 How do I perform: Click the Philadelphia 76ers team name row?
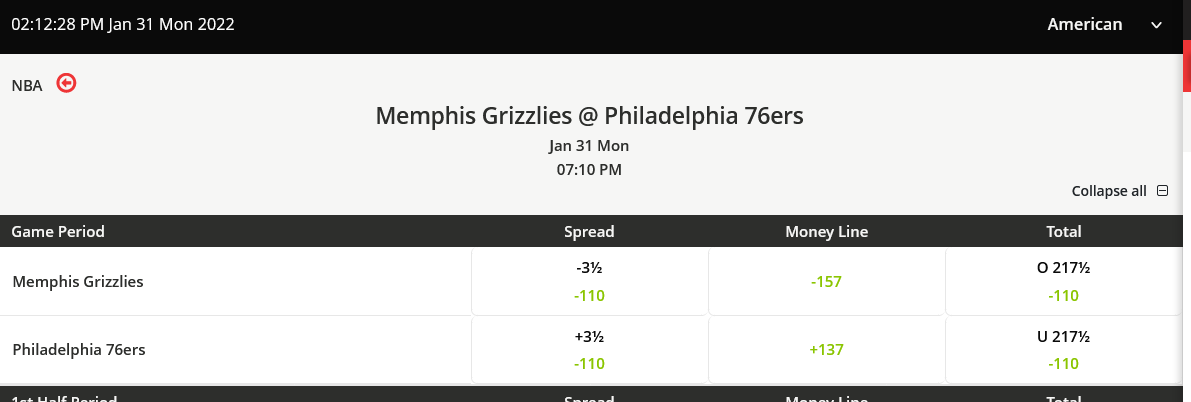tap(78, 350)
